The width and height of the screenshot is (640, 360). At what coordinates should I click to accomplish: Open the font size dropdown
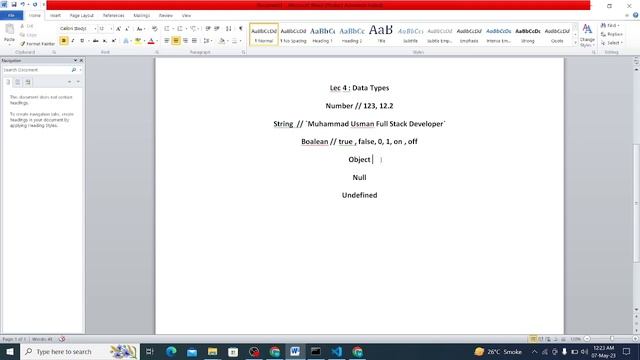click(111, 29)
